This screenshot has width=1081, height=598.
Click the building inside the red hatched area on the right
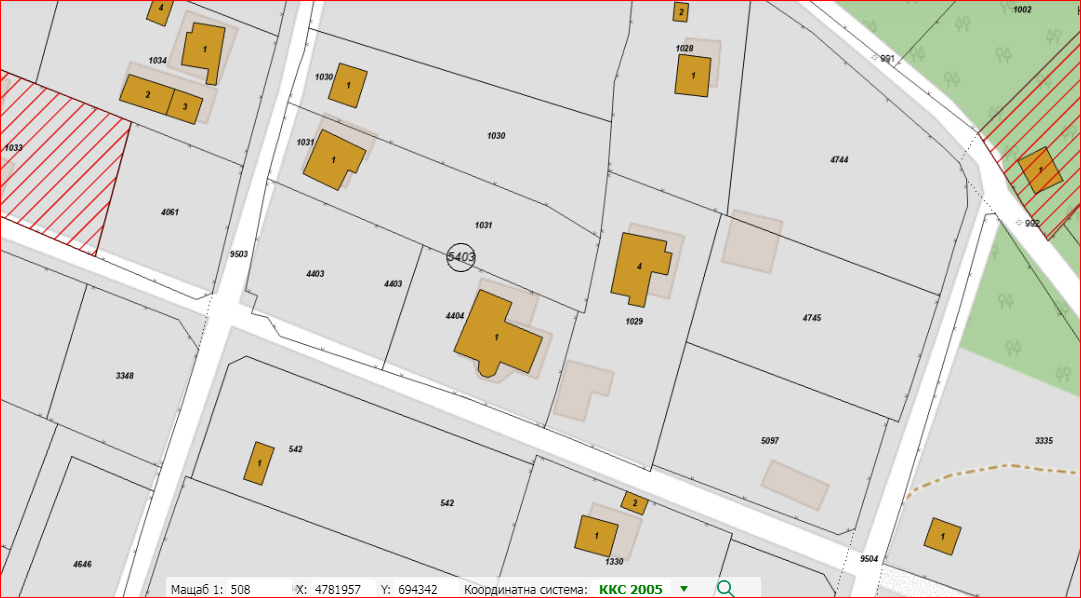click(x=1040, y=170)
